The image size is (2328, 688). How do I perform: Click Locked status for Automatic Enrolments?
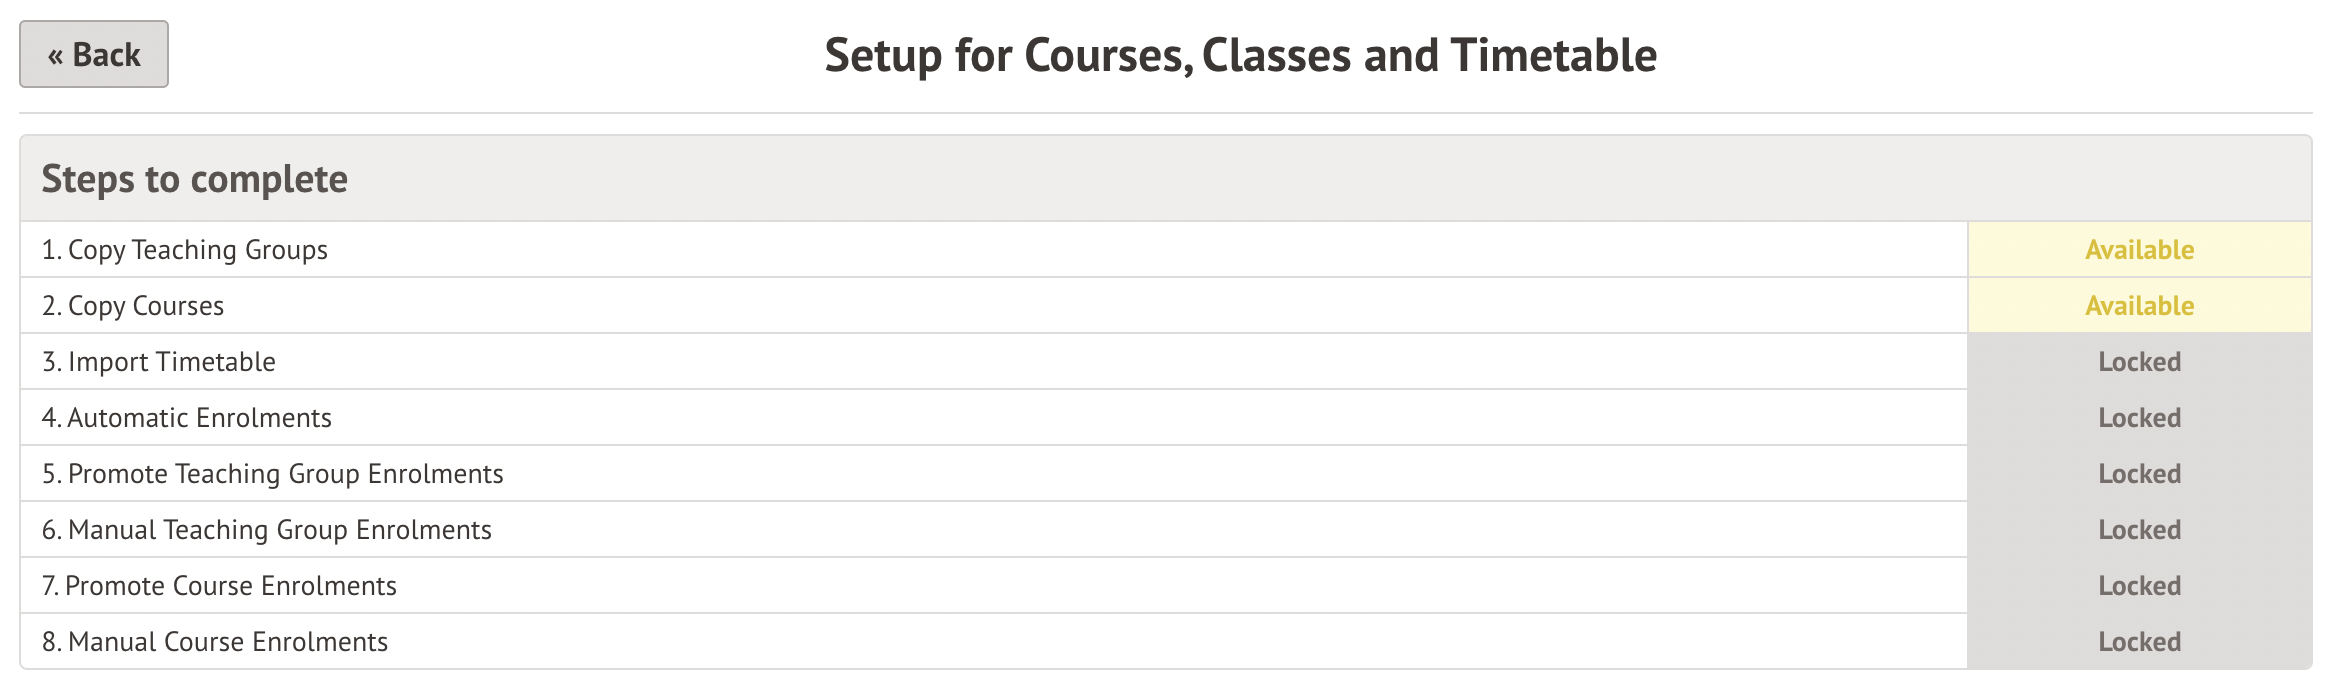[2139, 418]
